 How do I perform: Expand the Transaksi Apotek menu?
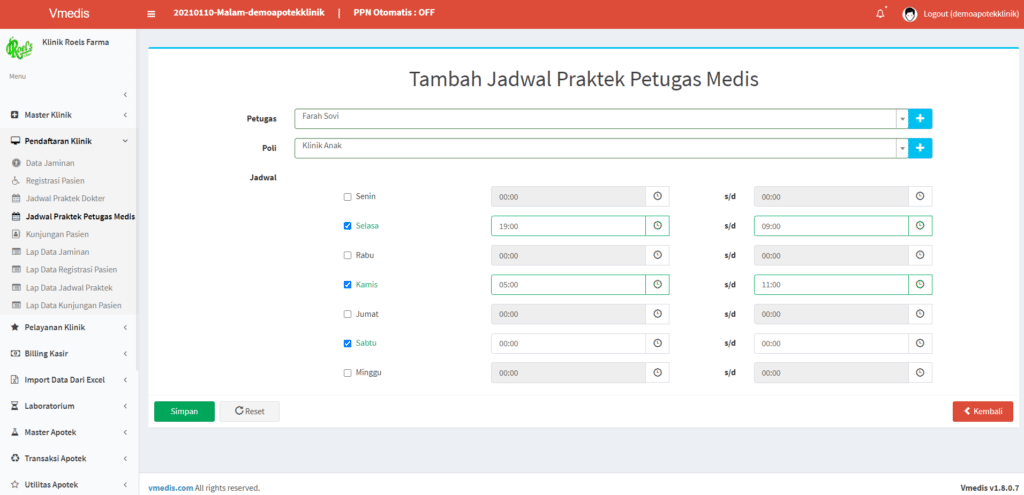click(68, 458)
